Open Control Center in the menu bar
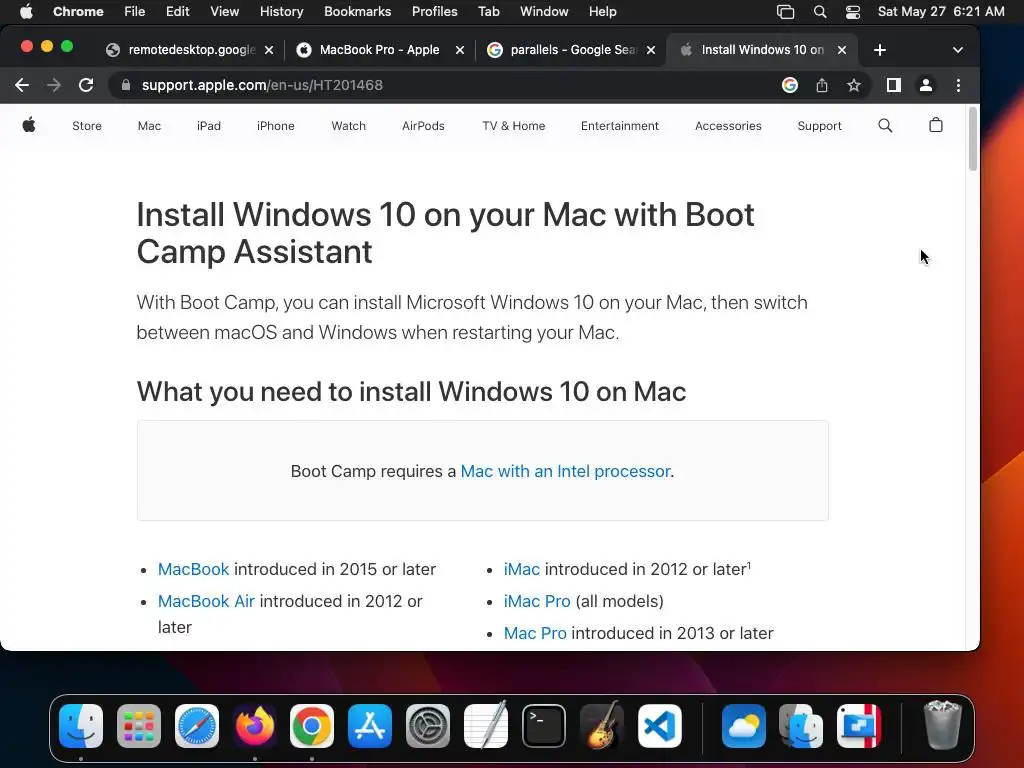The image size is (1024, 768). pos(852,12)
